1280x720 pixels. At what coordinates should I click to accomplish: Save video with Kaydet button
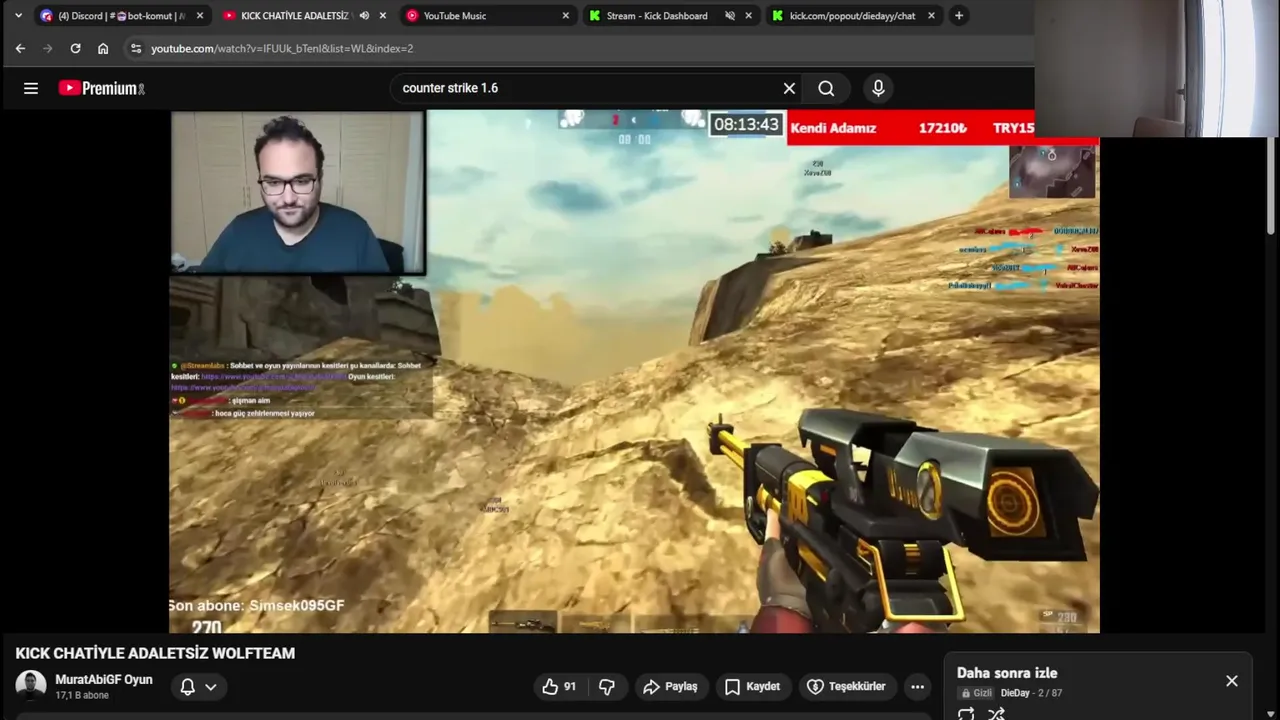(x=752, y=686)
